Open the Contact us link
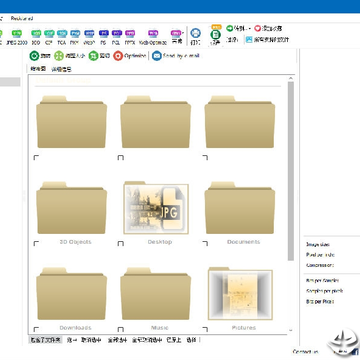360x360 pixels. point(305,352)
